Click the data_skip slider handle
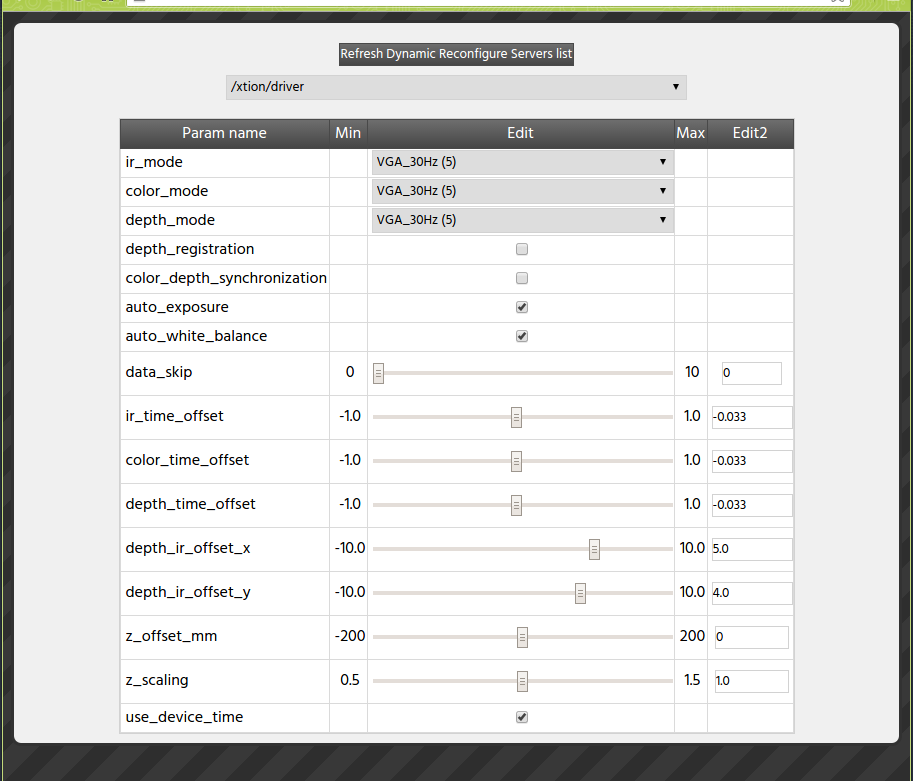913x781 pixels. (378, 373)
